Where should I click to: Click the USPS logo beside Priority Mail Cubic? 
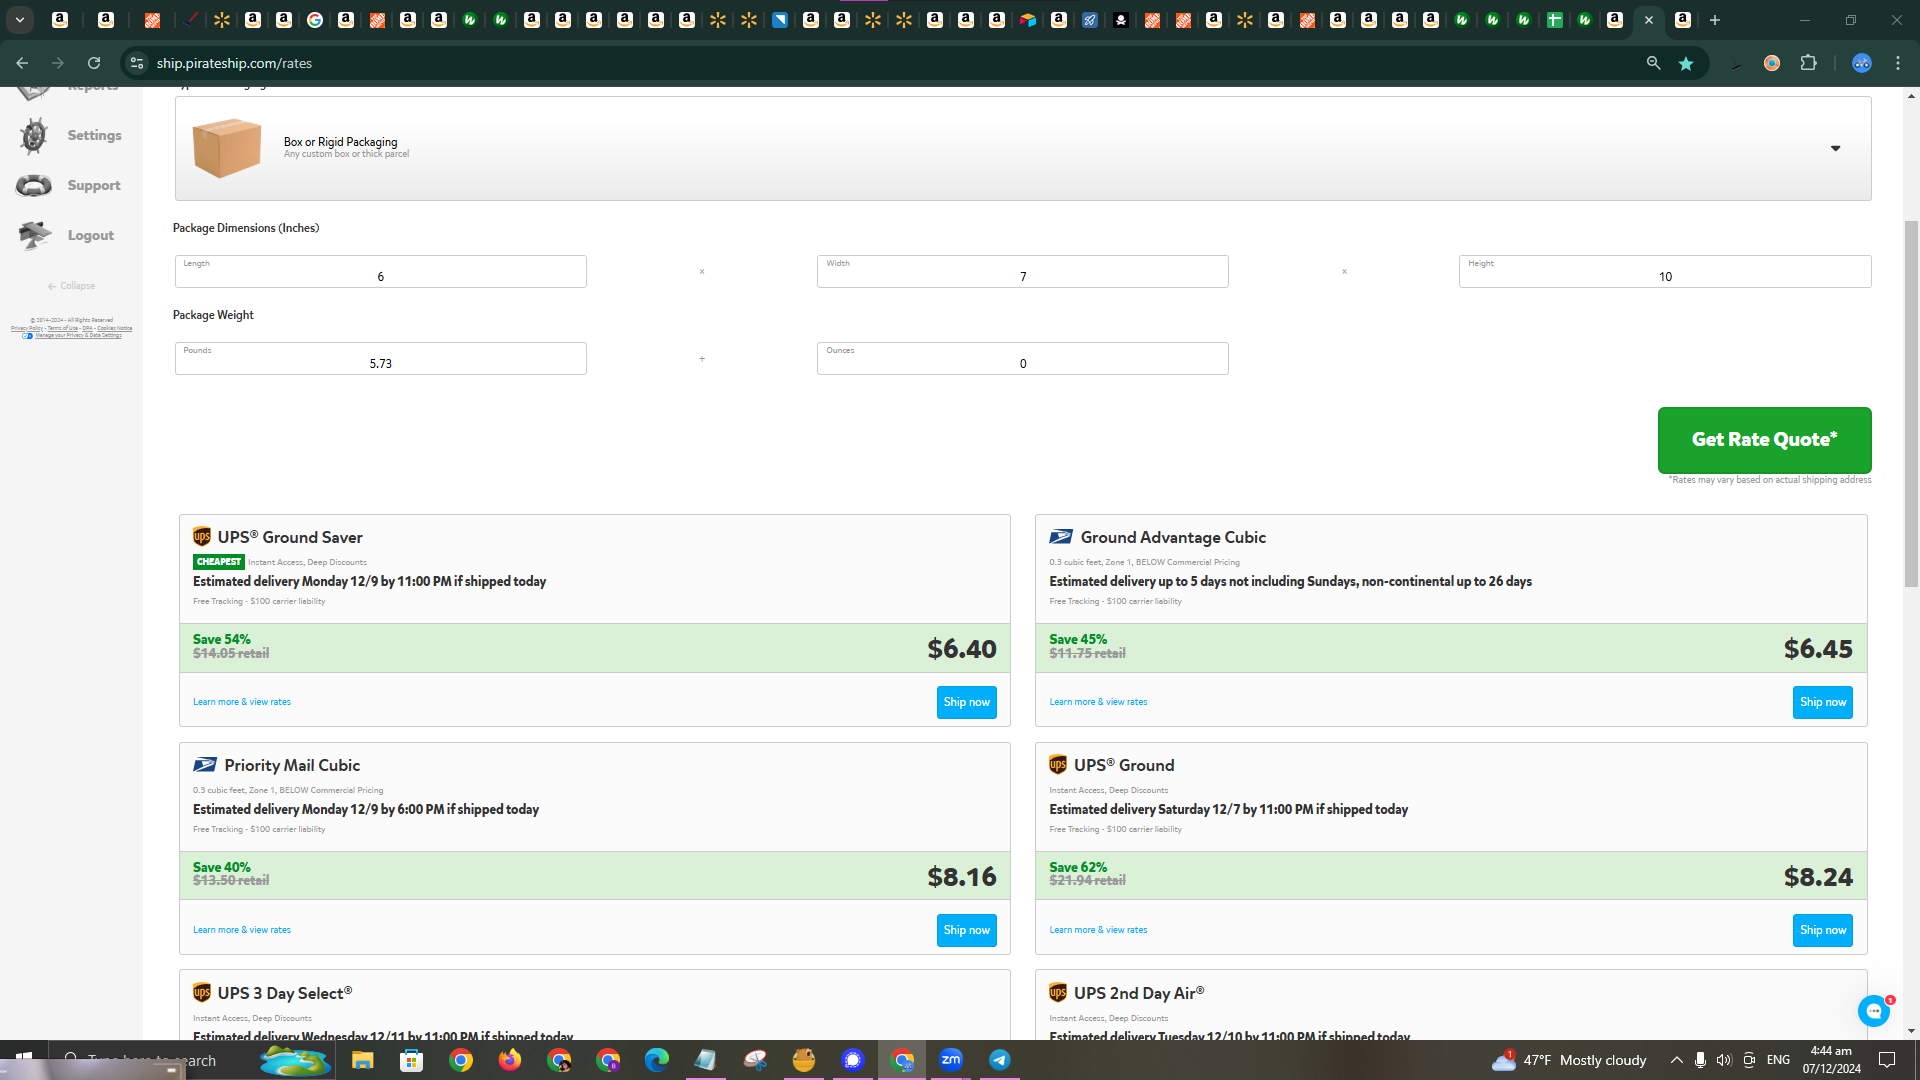205,765
